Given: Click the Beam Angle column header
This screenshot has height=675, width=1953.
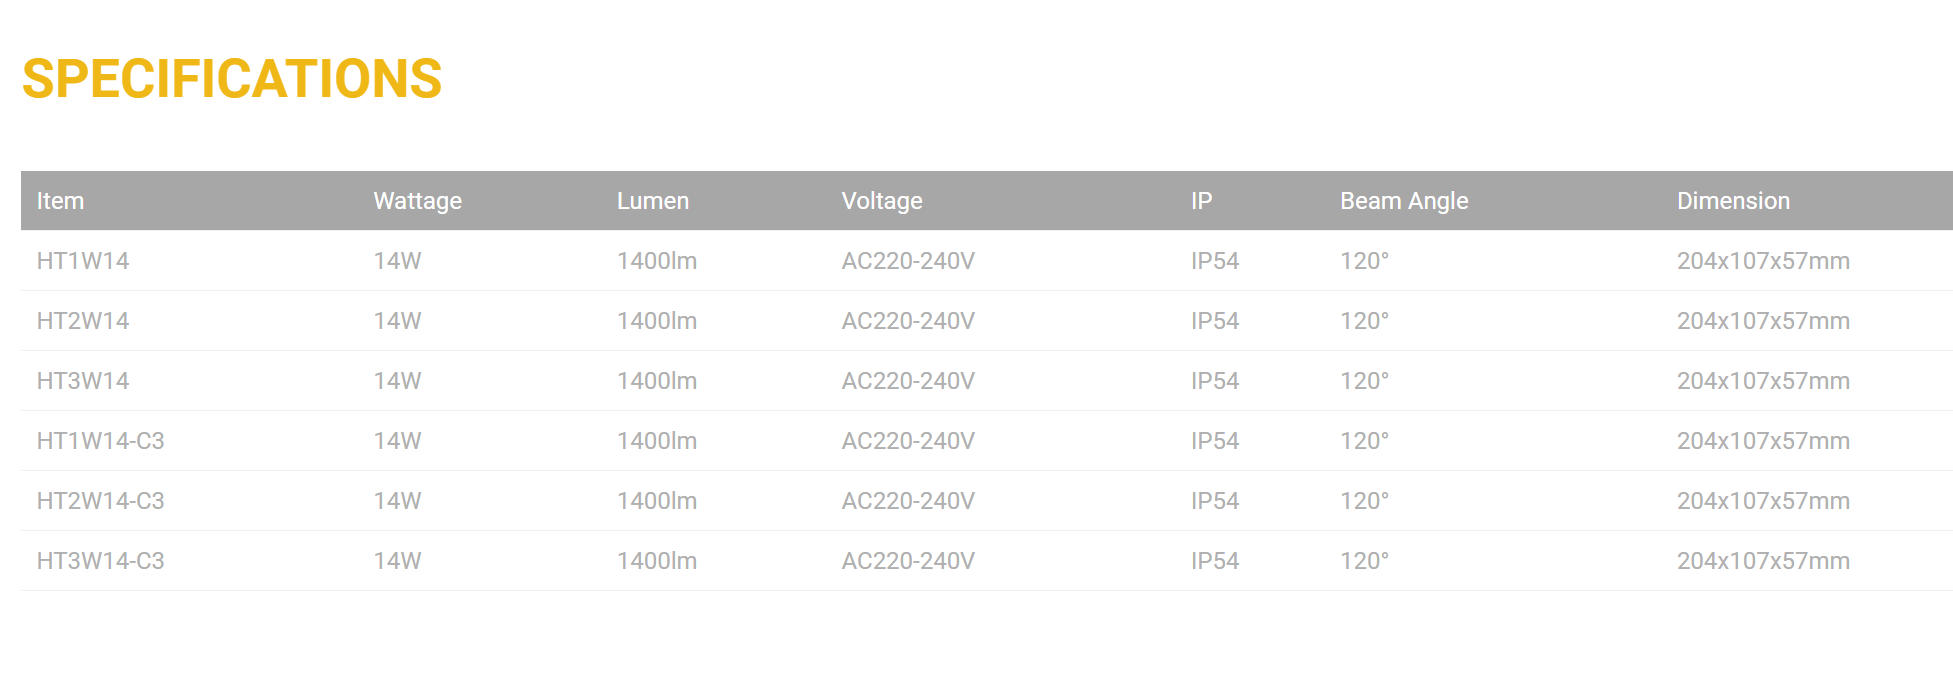Looking at the screenshot, I should [1403, 201].
